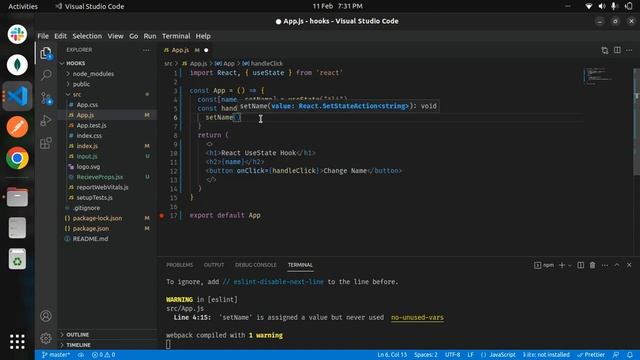This screenshot has width=640, height=360.
Task: Close the terminal panel
Action: pos(629,265)
